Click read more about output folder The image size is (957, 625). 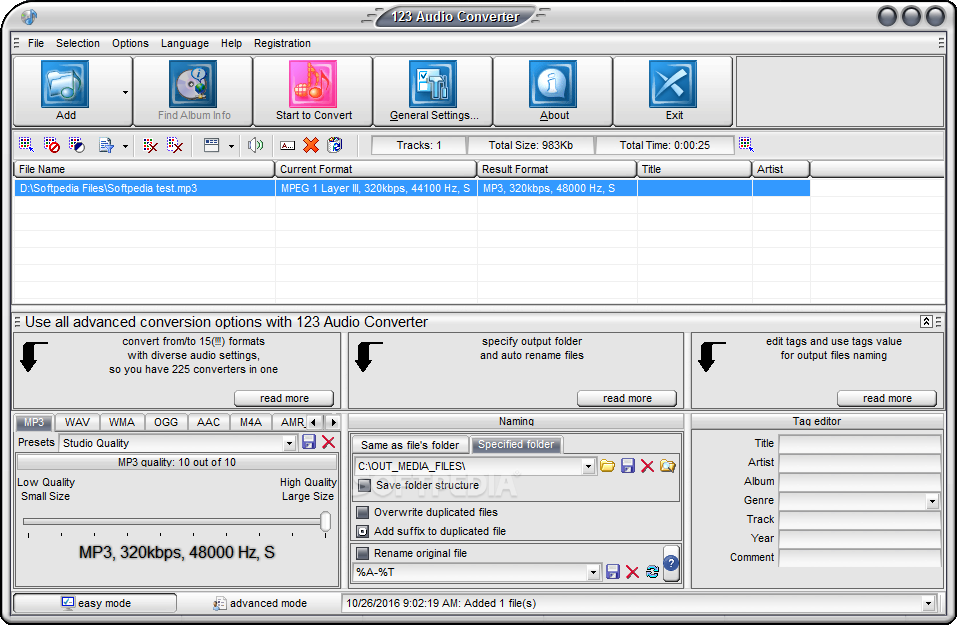627,398
